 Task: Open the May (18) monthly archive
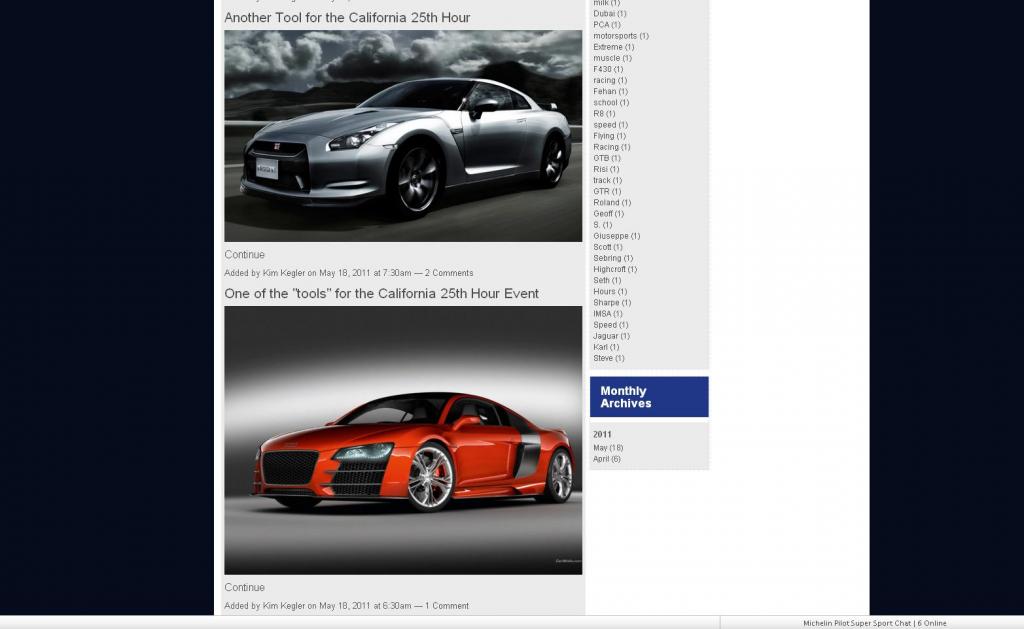600,448
